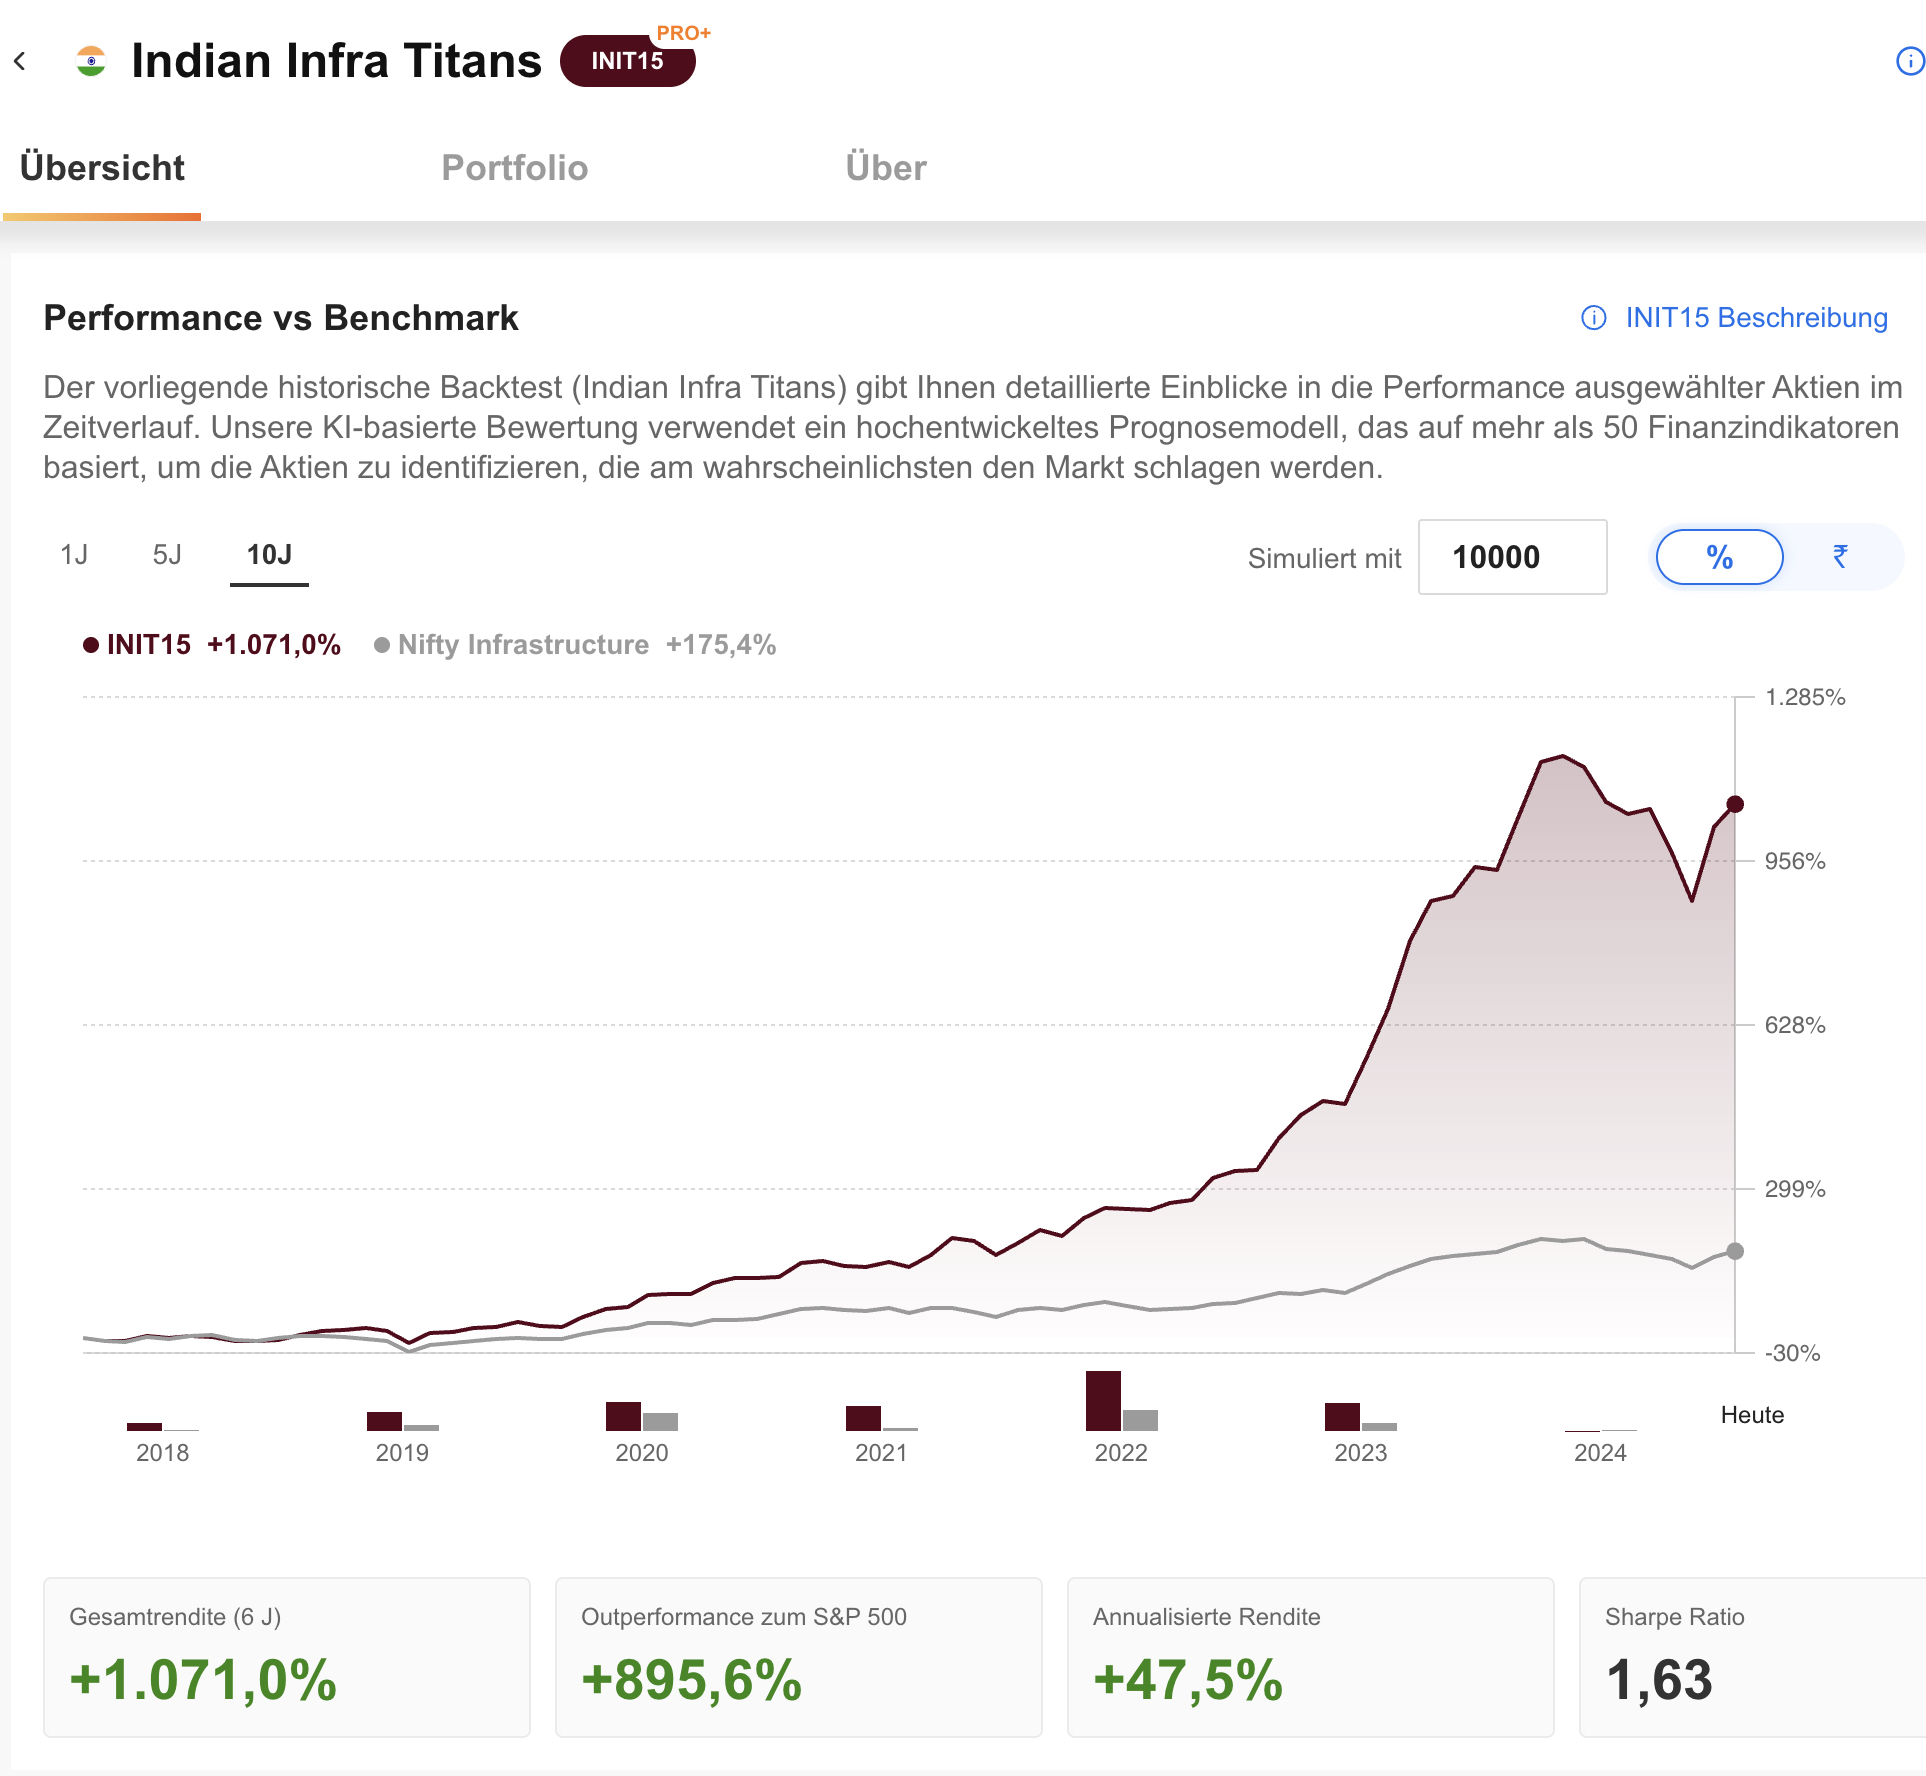
Task: Click the PRO+ label
Action: click(683, 33)
